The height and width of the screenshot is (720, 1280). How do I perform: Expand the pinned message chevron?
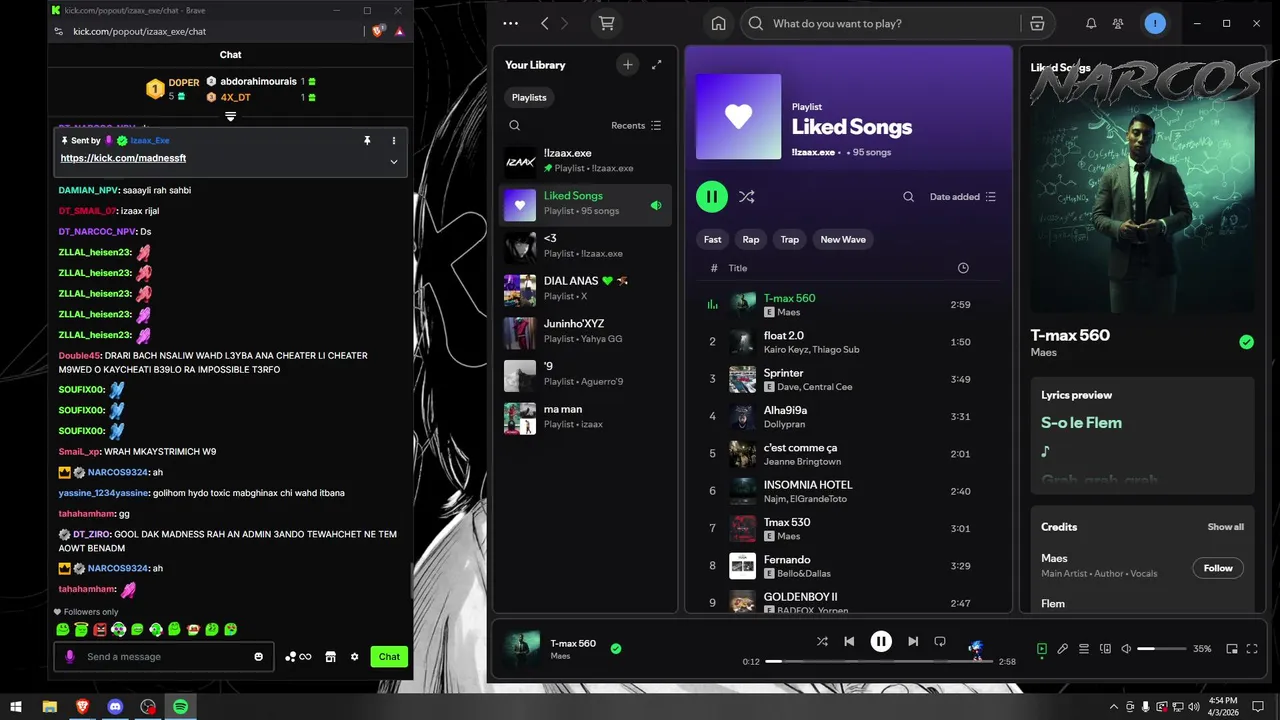pyautogui.click(x=394, y=161)
